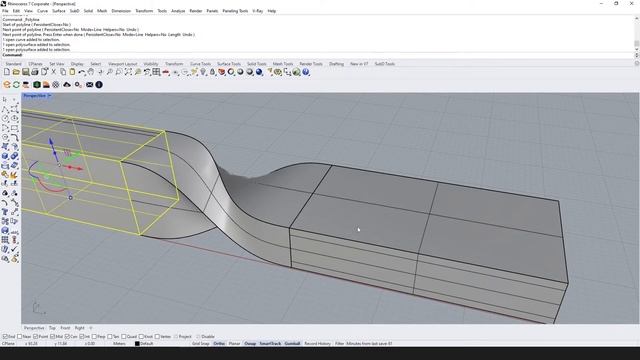Click the CPlane label in status bar
Viewport: 640px width, 360px height.
8,344
